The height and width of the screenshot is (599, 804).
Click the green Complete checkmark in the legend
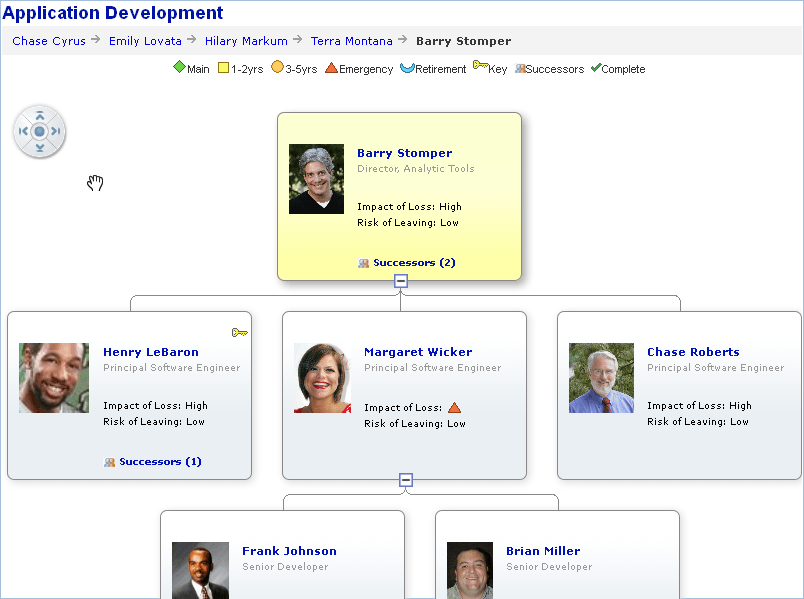pos(595,69)
